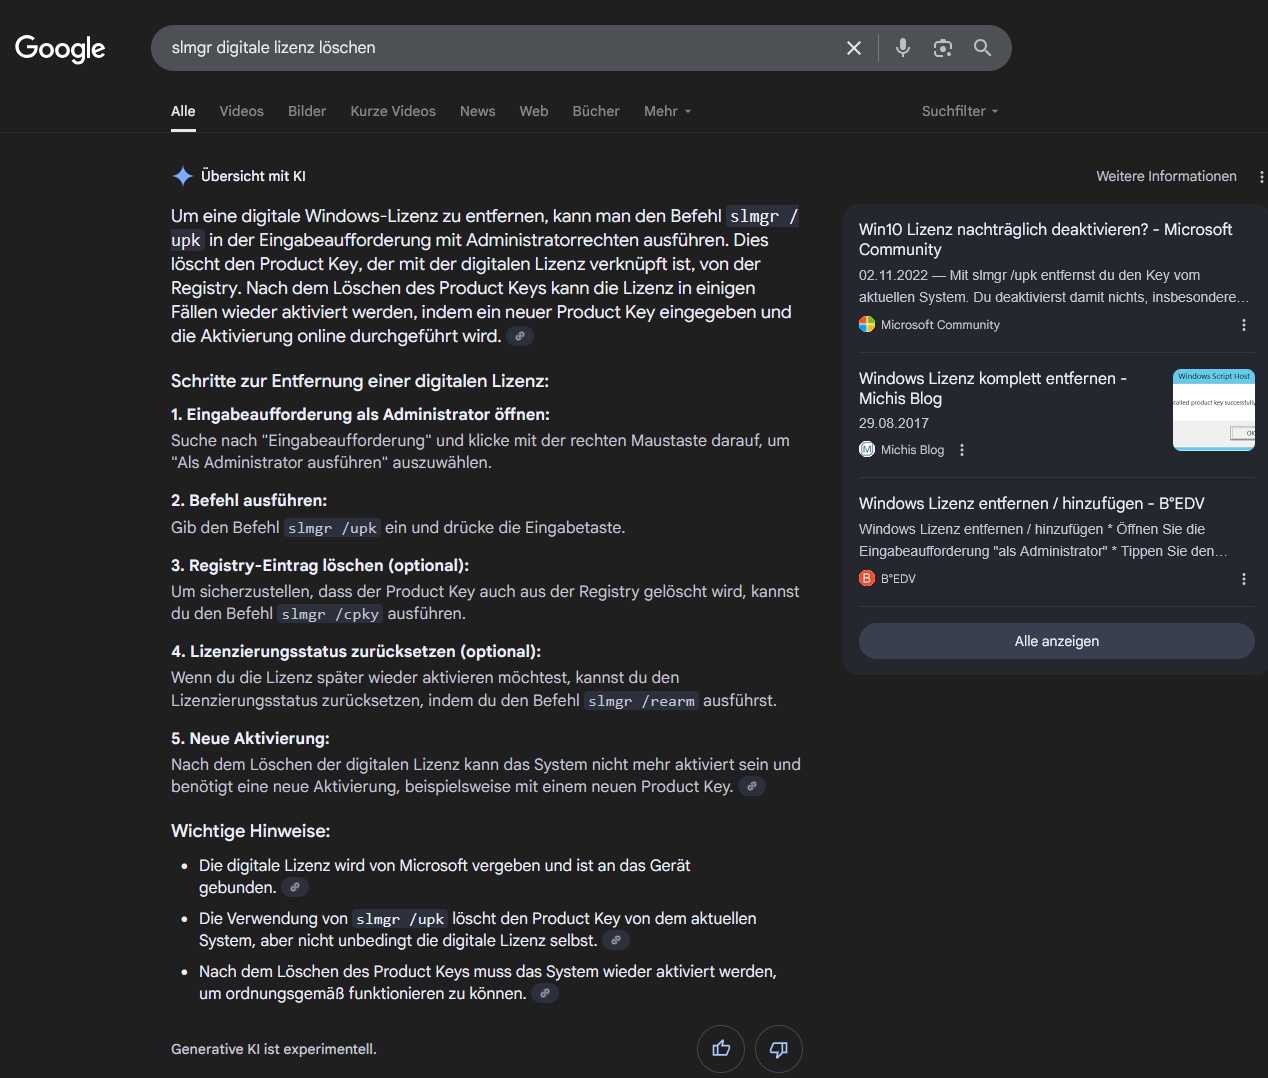
Task: Open 'Windows Lizenz komplett entfernen' result
Action: pyautogui.click(x=993, y=389)
